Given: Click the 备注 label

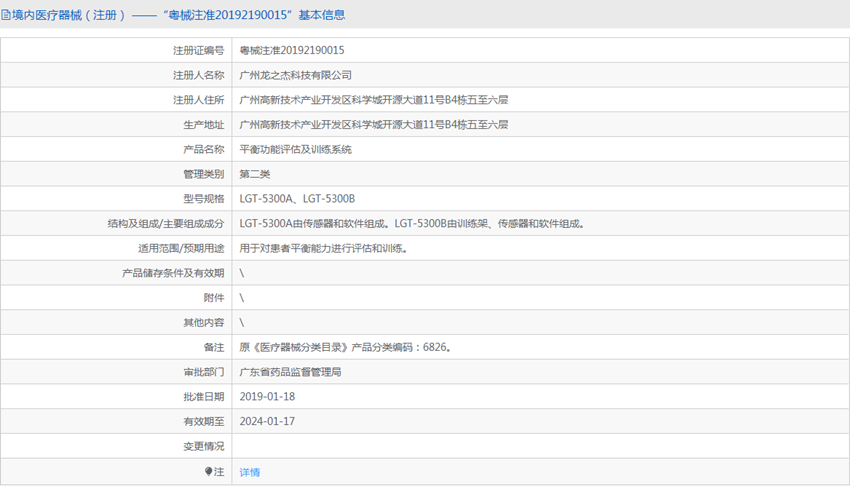Looking at the screenshot, I should pos(214,347).
